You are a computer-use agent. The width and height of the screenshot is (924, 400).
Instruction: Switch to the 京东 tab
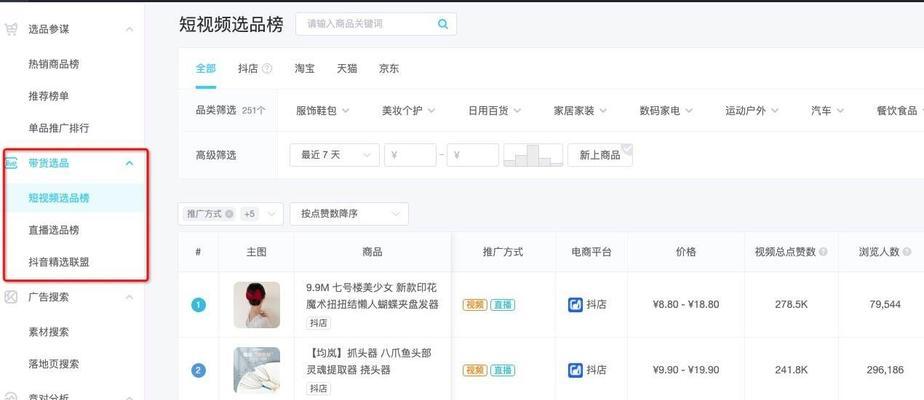[x=389, y=68]
